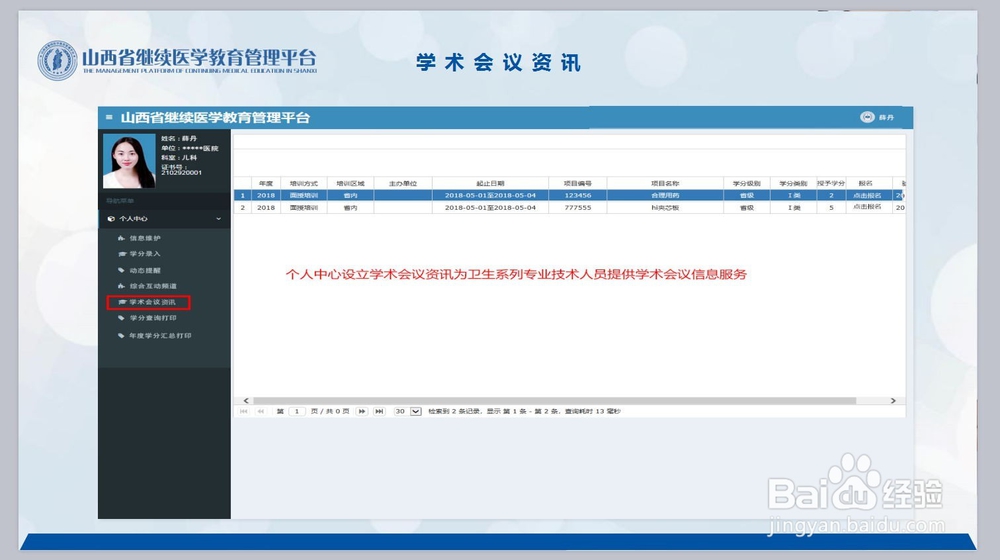Screen dimensions: 1000x560
Task: Click 科室：儿科 text in profile
Action: 179,158
